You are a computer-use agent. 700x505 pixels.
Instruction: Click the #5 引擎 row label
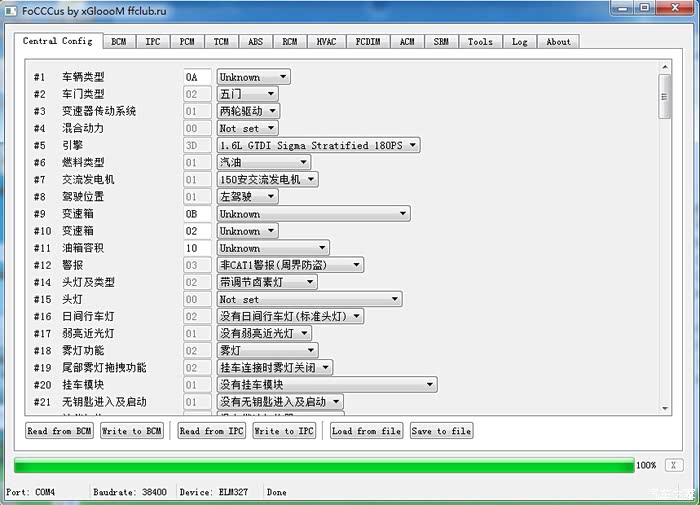point(72,145)
